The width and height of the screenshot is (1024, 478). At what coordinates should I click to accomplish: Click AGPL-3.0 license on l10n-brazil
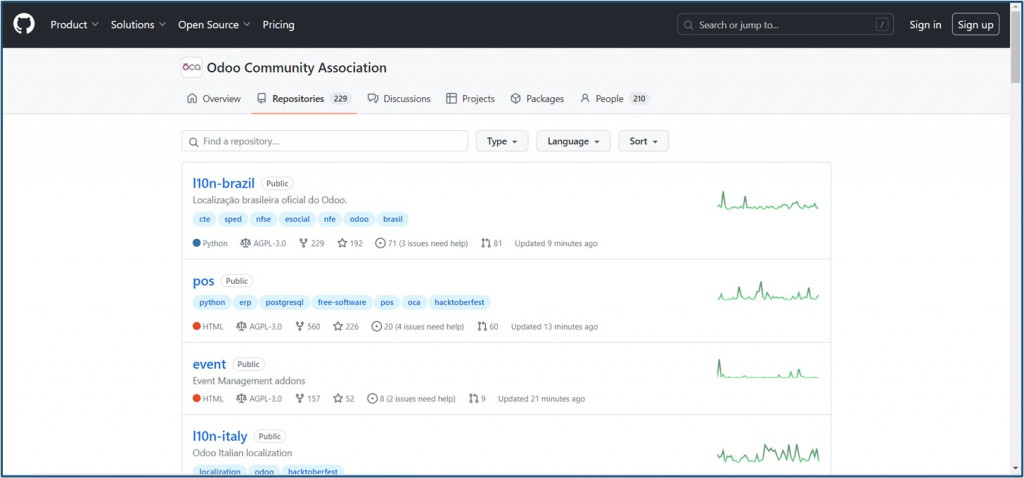[x=263, y=244]
